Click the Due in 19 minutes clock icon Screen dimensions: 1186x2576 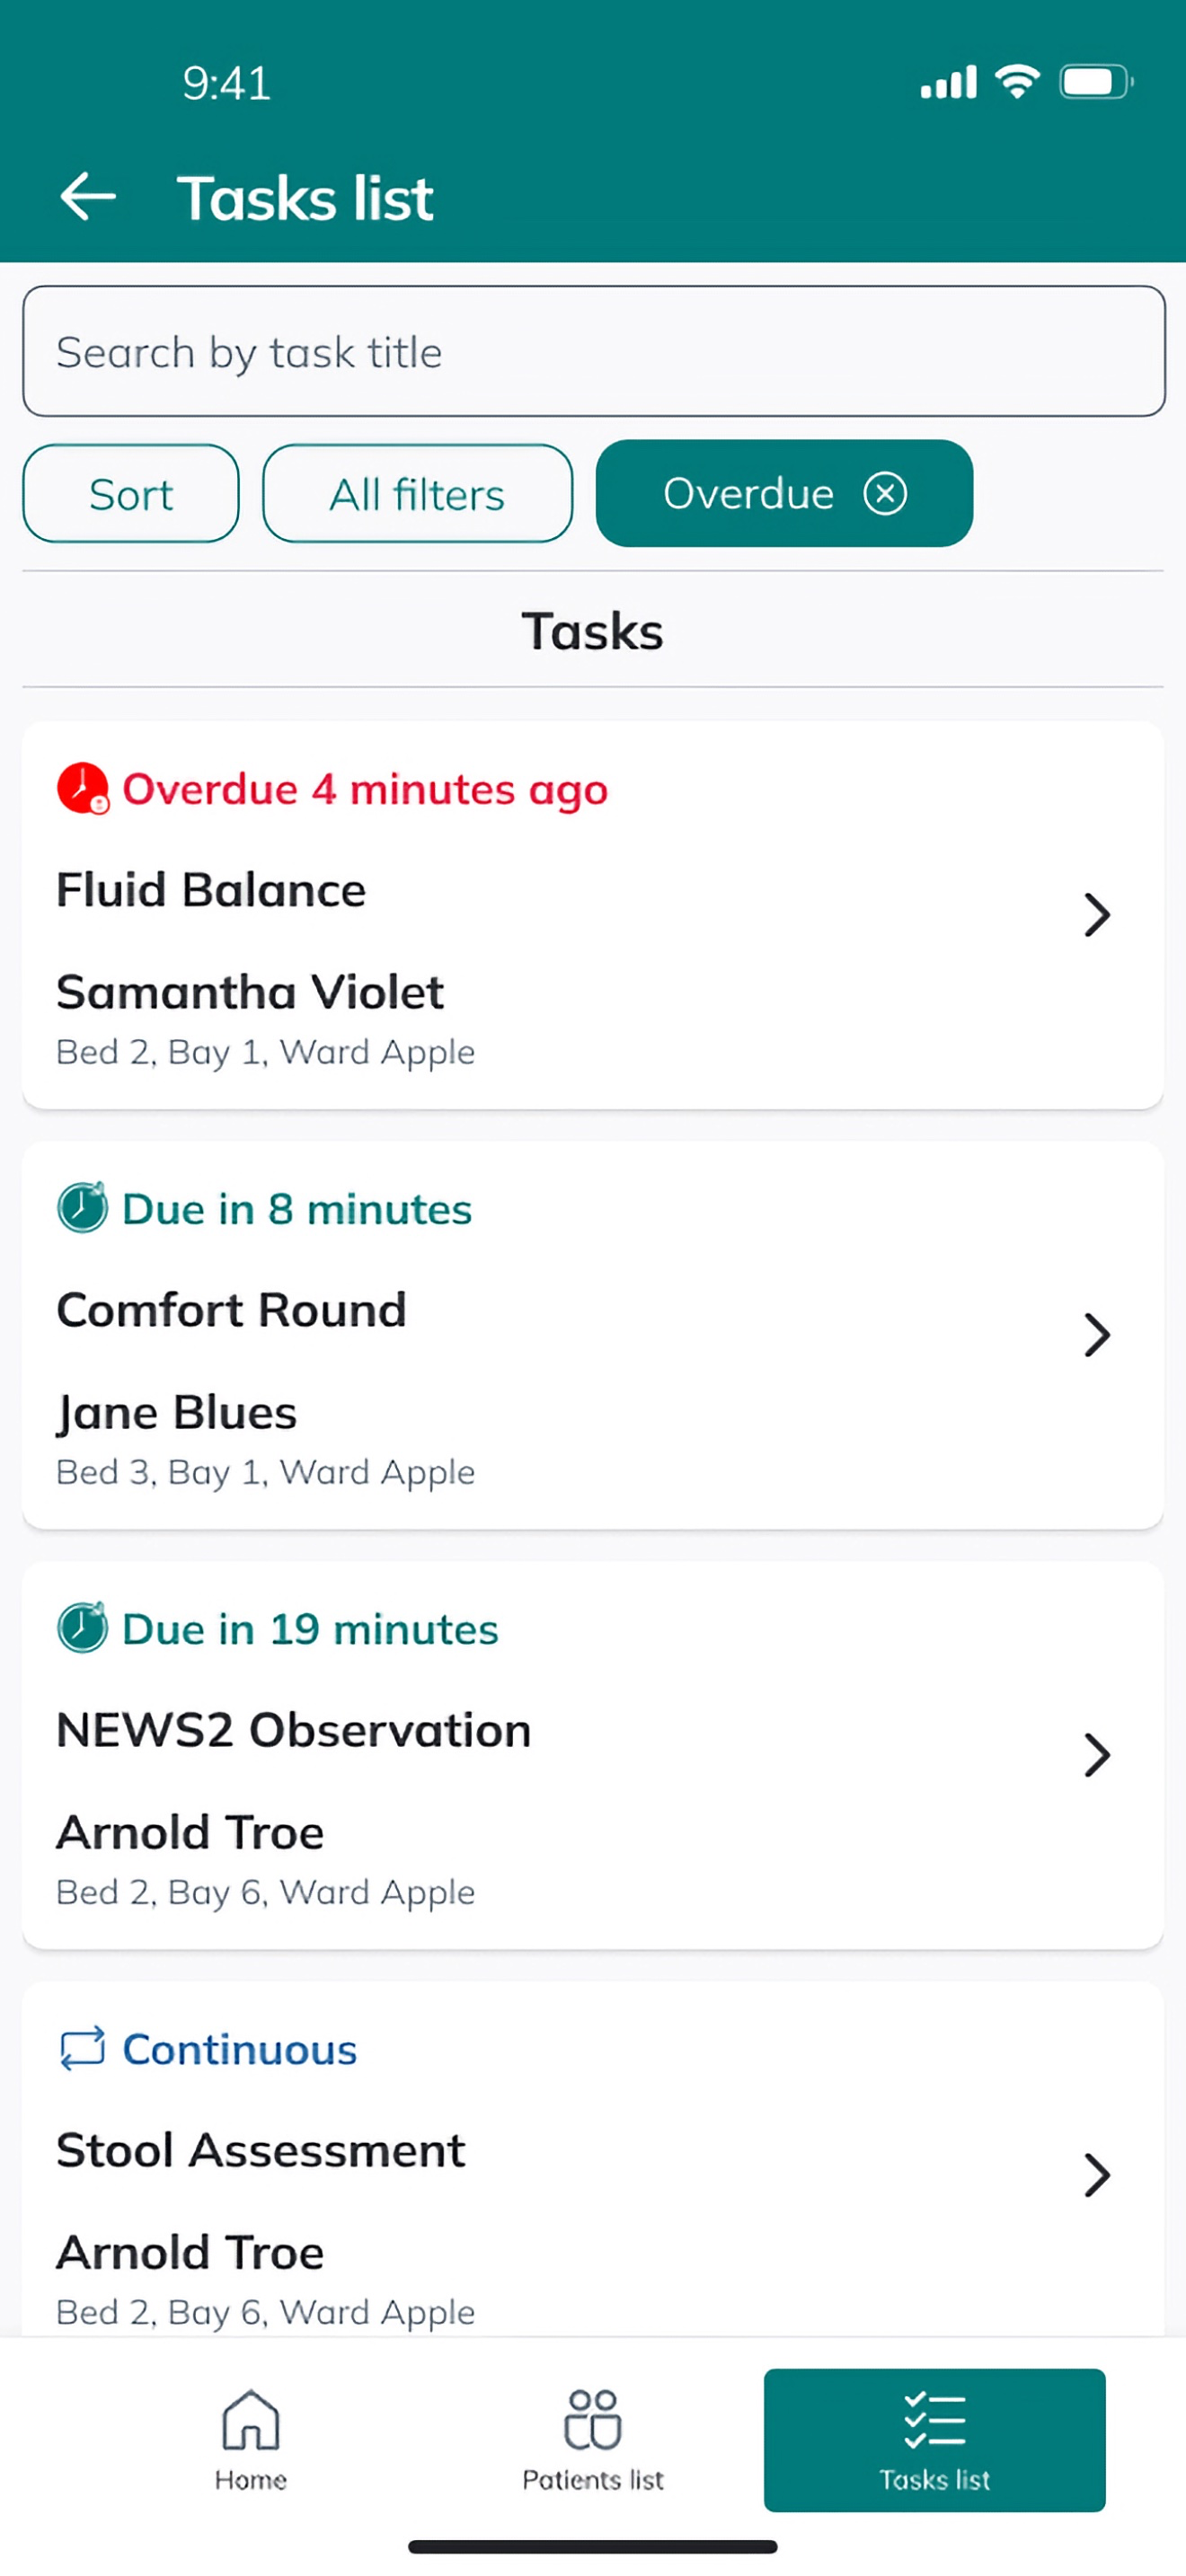pyautogui.click(x=83, y=1628)
